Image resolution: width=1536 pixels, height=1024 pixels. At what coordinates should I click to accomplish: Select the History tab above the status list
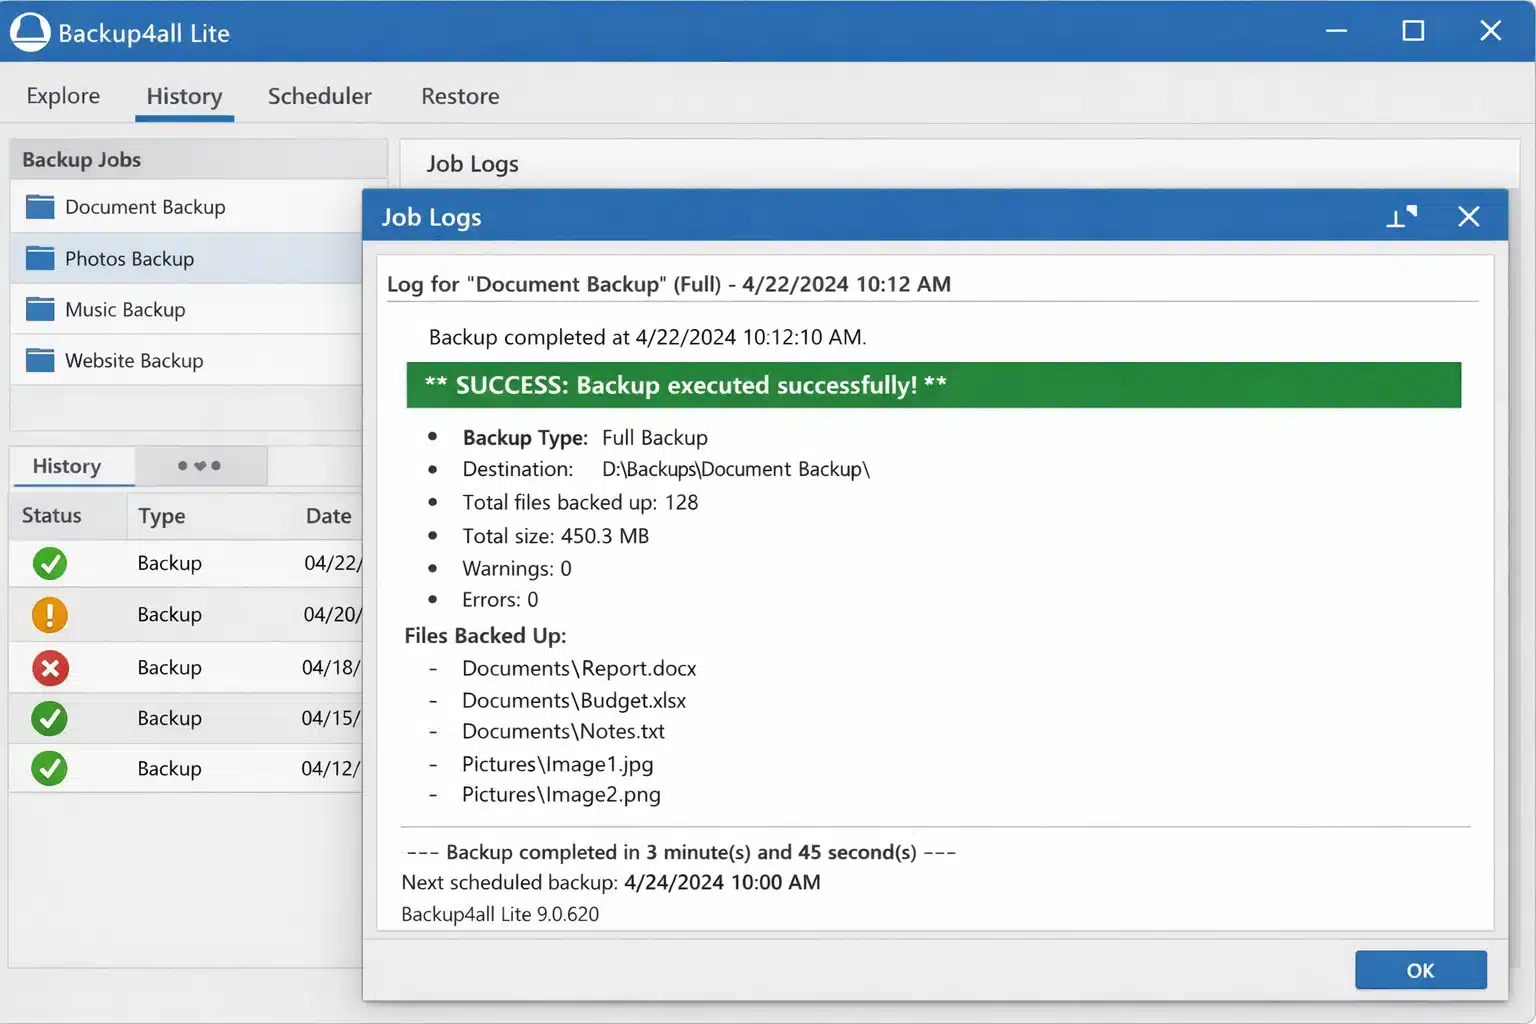click(x=69, y=466)
